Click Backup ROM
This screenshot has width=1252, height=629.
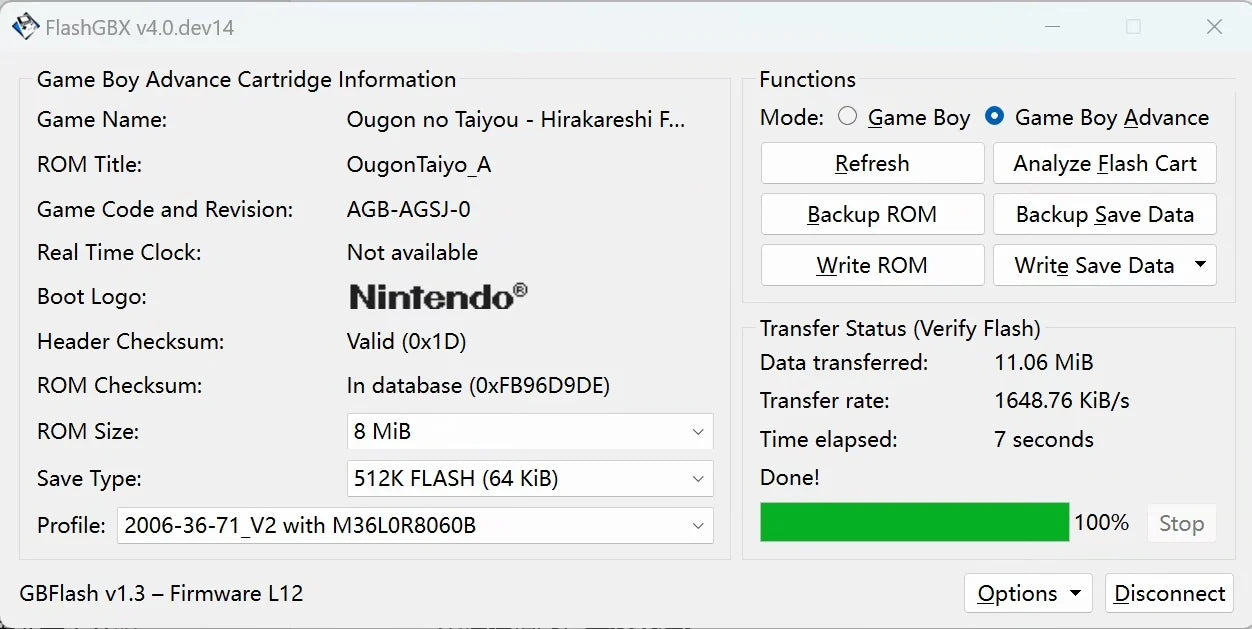(x=871, y=214)
